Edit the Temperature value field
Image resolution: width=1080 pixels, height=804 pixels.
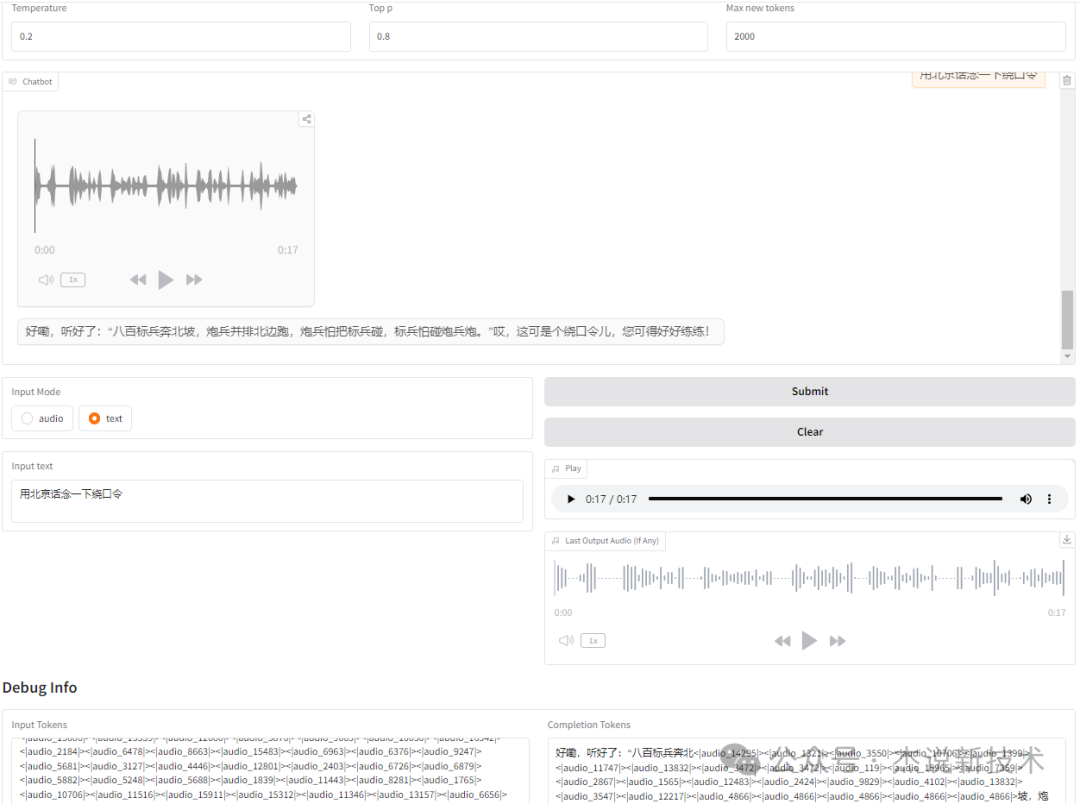[x=181, y=37]
